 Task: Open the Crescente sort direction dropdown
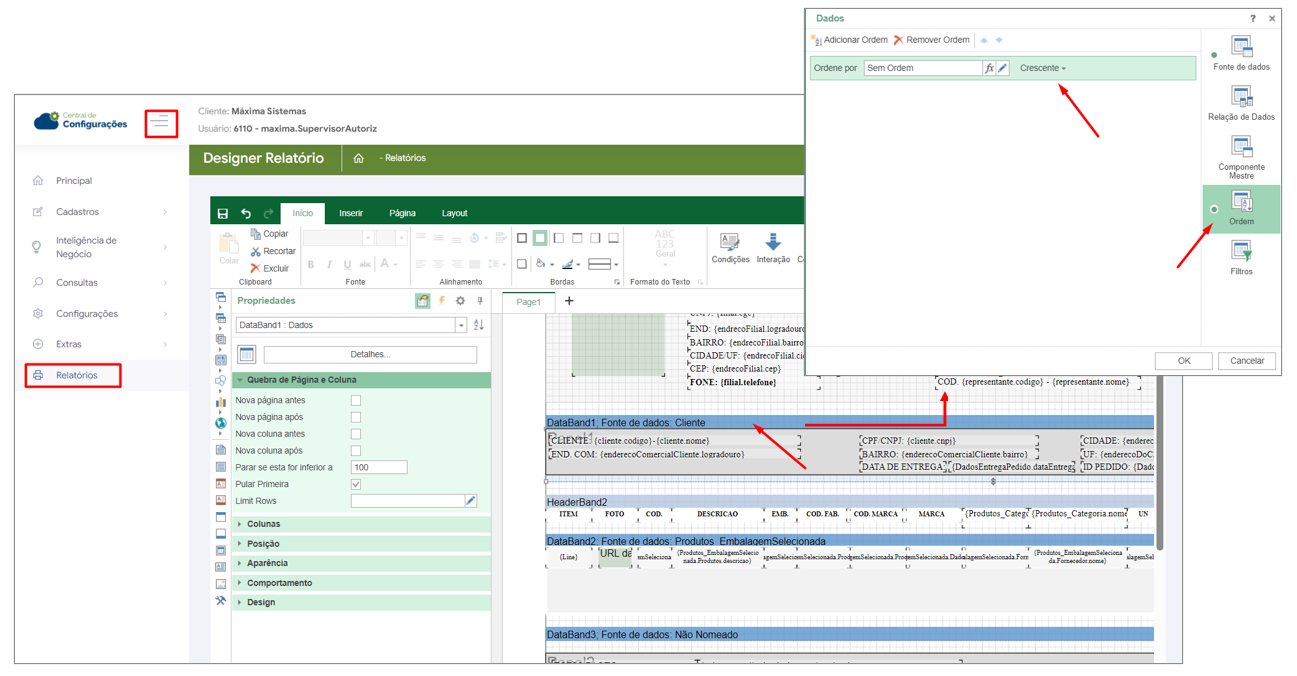click(1043, 68)
